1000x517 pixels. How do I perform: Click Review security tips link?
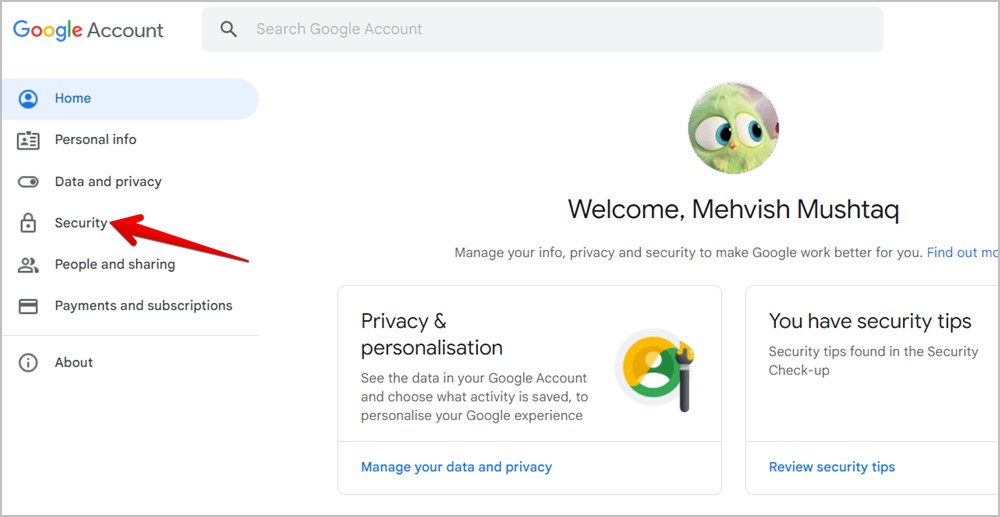click(x=832, y=467)
